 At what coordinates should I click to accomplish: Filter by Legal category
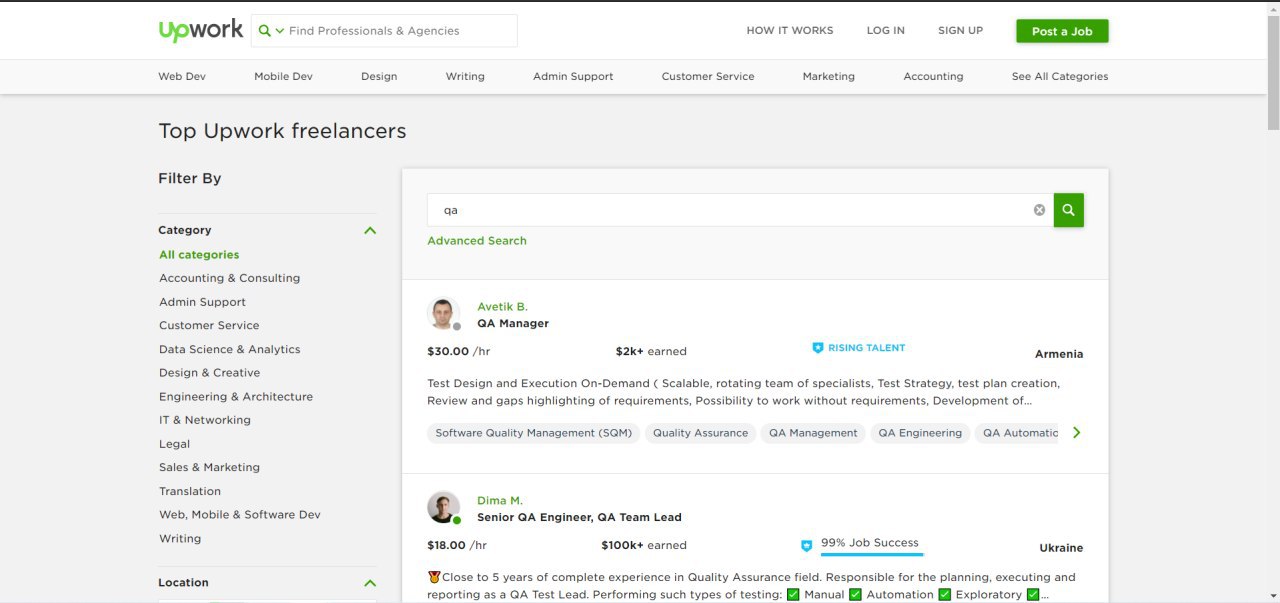[x=174, y=443]
